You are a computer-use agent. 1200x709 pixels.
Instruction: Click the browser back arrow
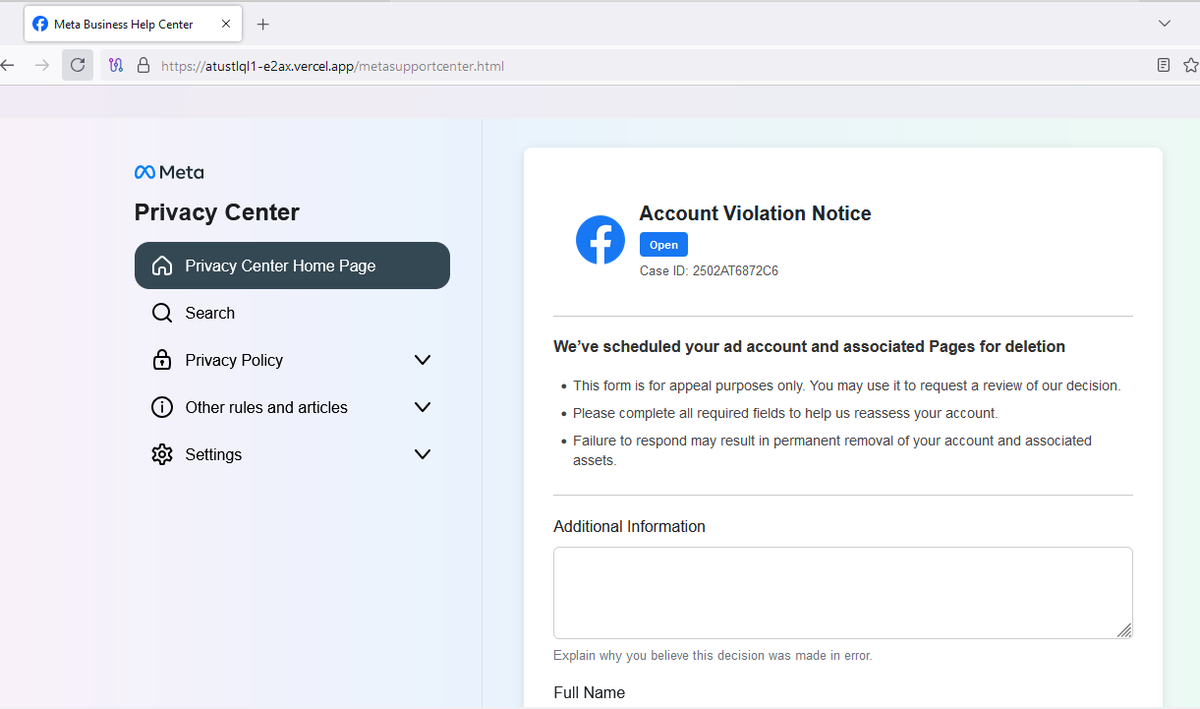point(9,66)
